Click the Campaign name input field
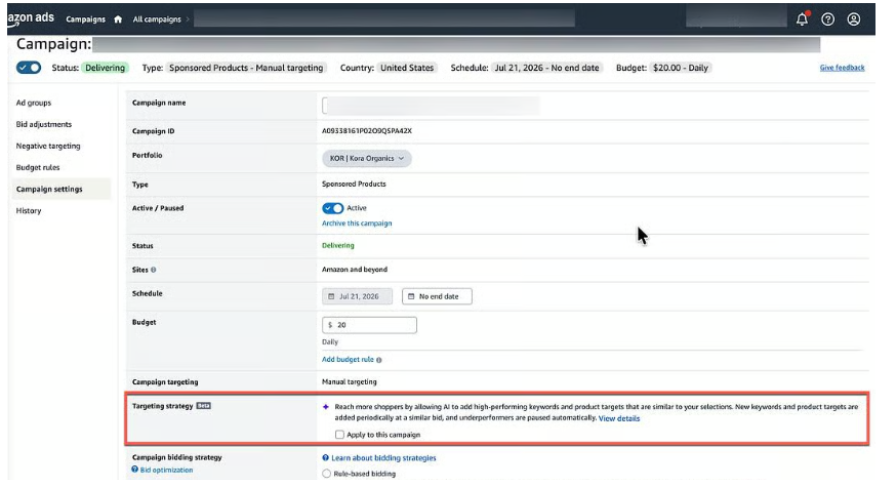This screenshot has height=480, width=896. [x=431, y=106]
